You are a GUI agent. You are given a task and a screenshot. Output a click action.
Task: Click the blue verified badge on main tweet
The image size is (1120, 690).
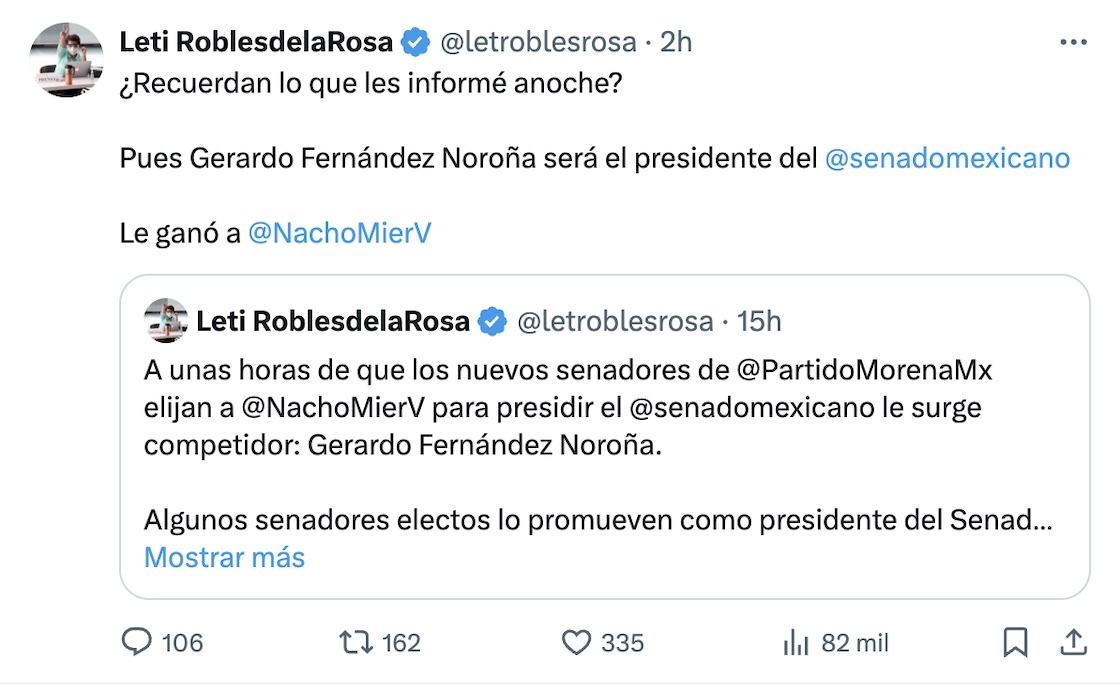click(416, 42)
